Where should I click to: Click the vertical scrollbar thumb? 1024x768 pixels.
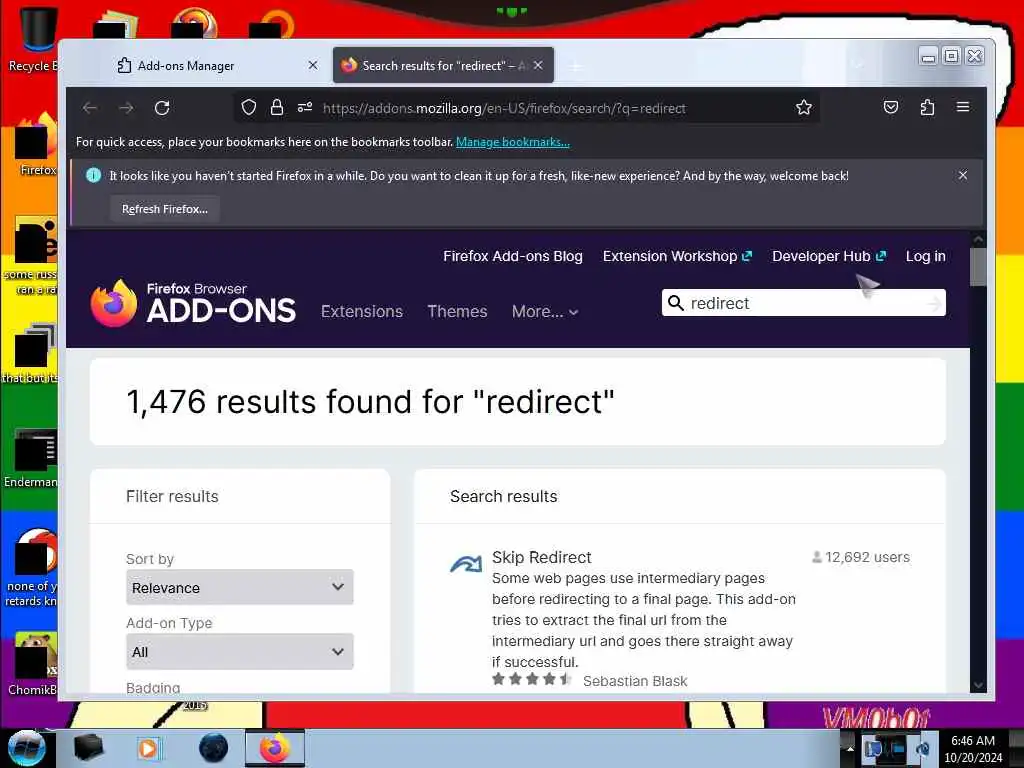click(978, 267)
